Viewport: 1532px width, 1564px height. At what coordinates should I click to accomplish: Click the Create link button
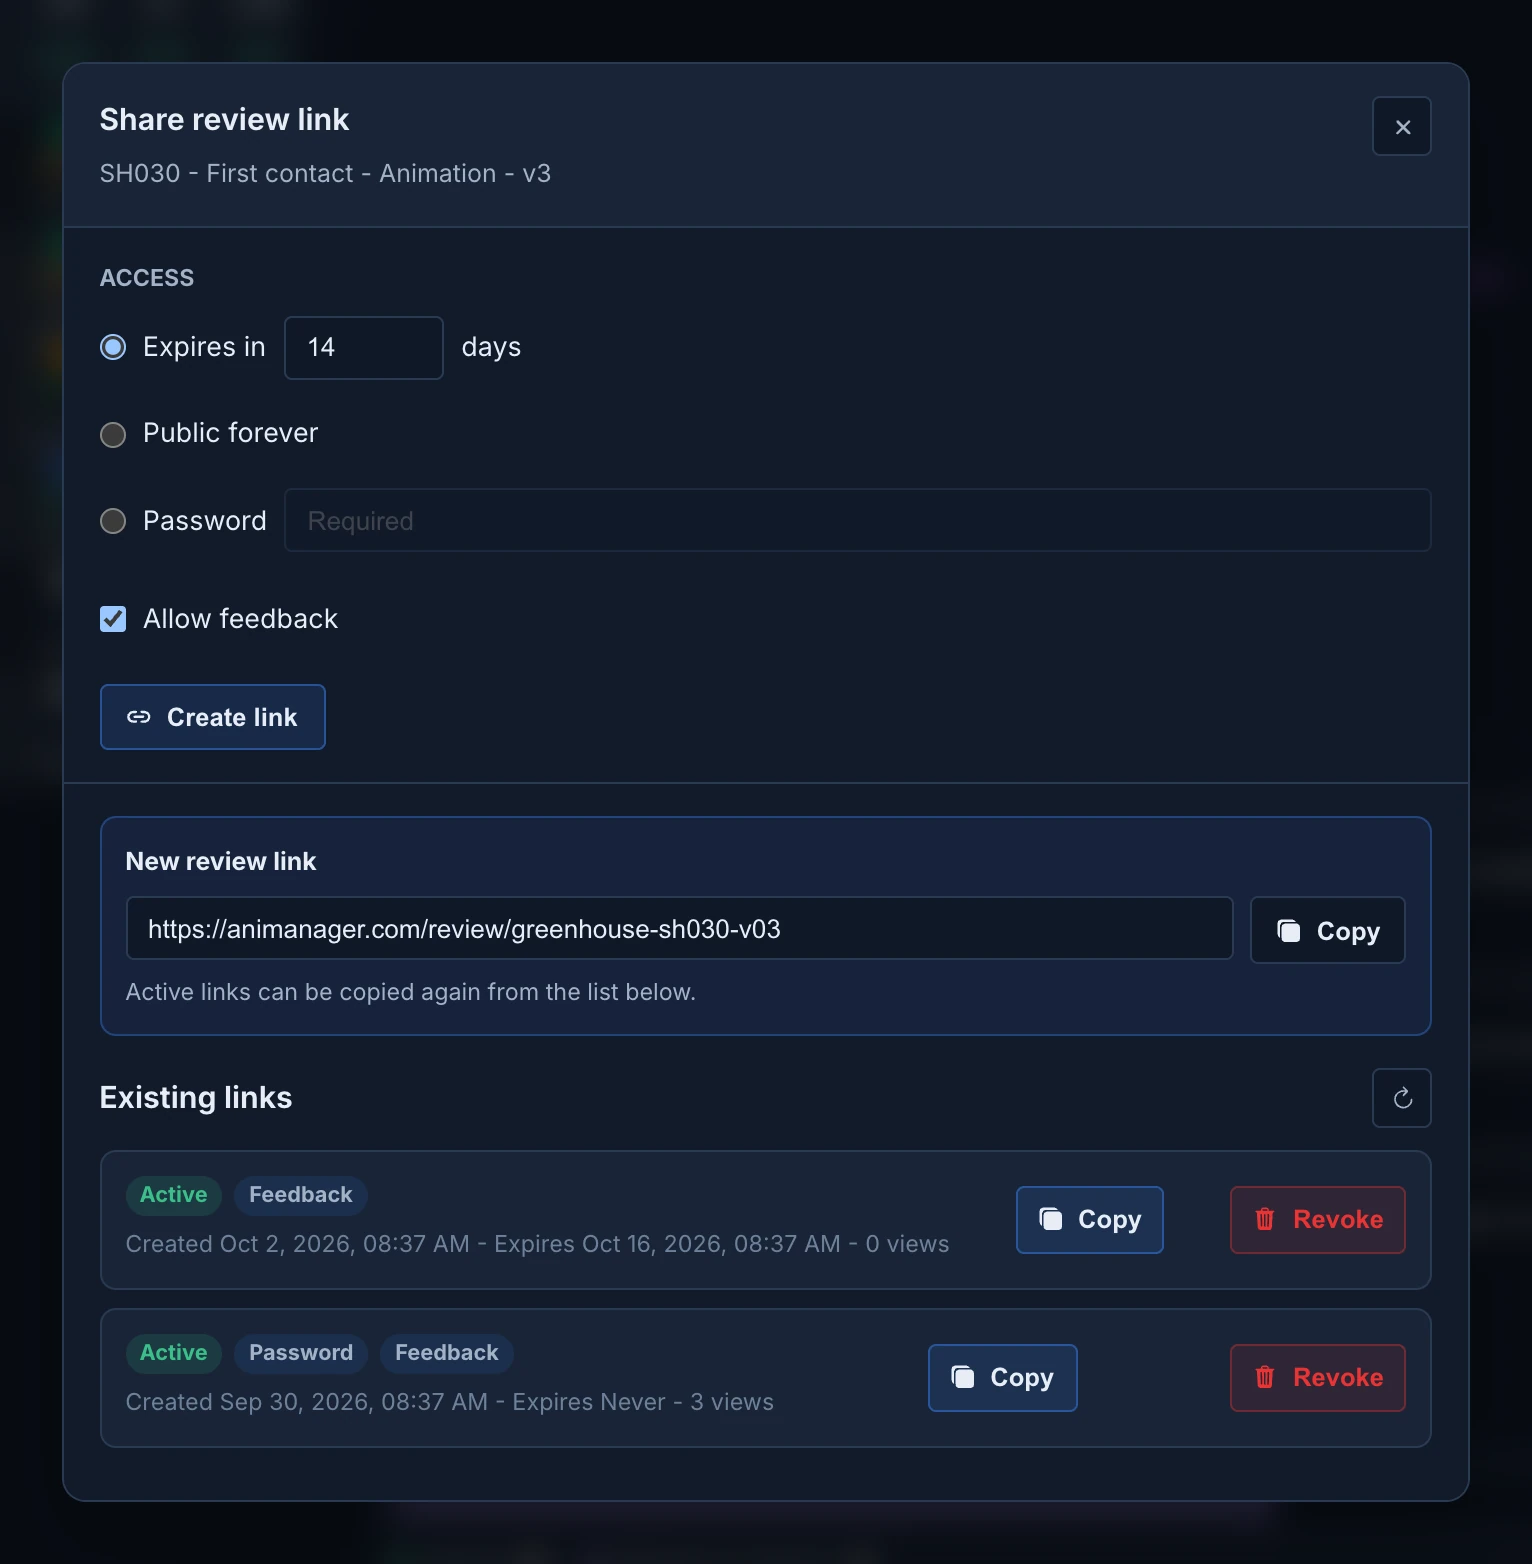coord(213,717)
